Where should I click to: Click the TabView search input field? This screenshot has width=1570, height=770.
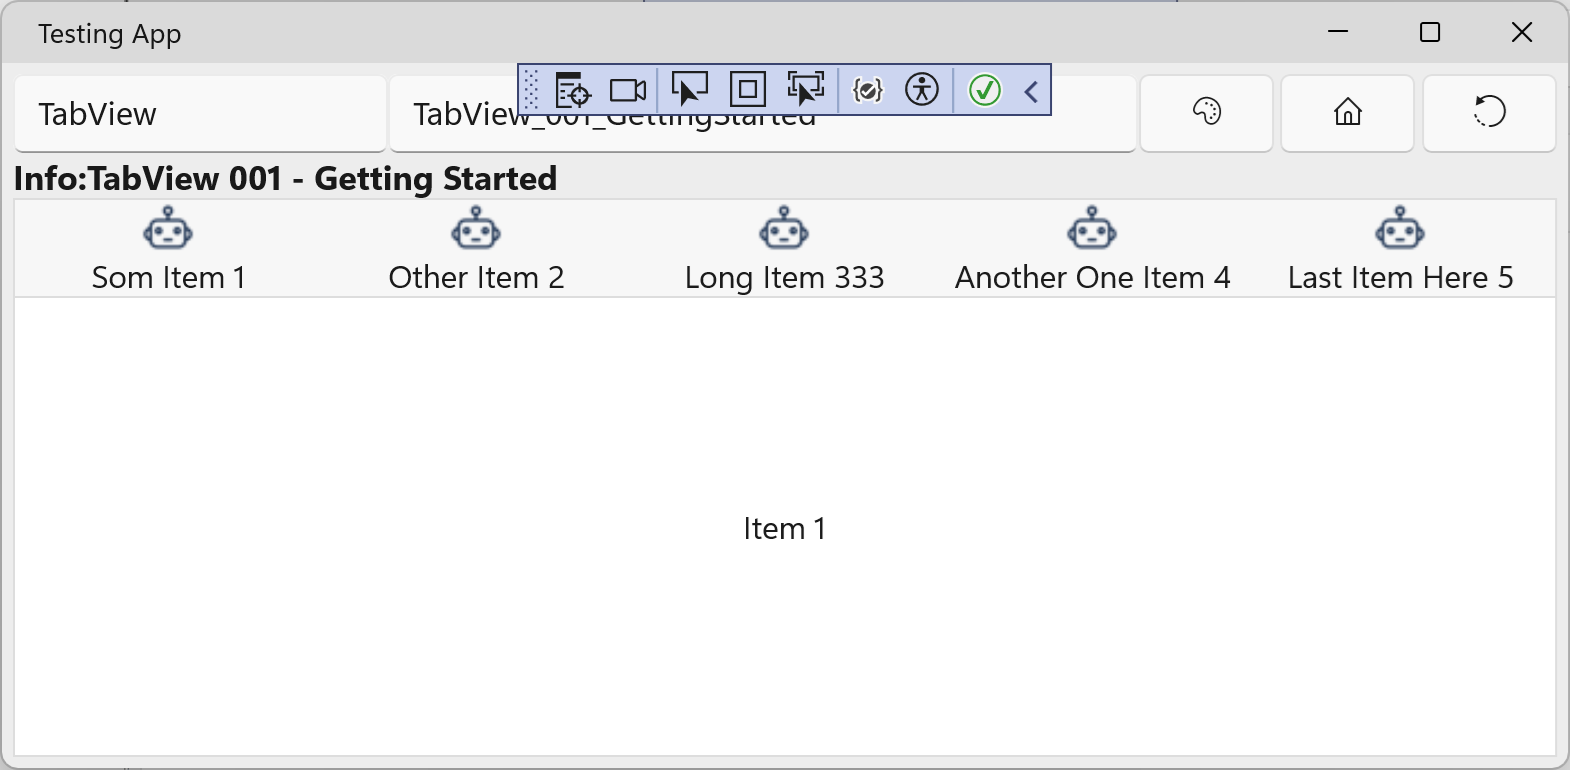tap(199, 113)
